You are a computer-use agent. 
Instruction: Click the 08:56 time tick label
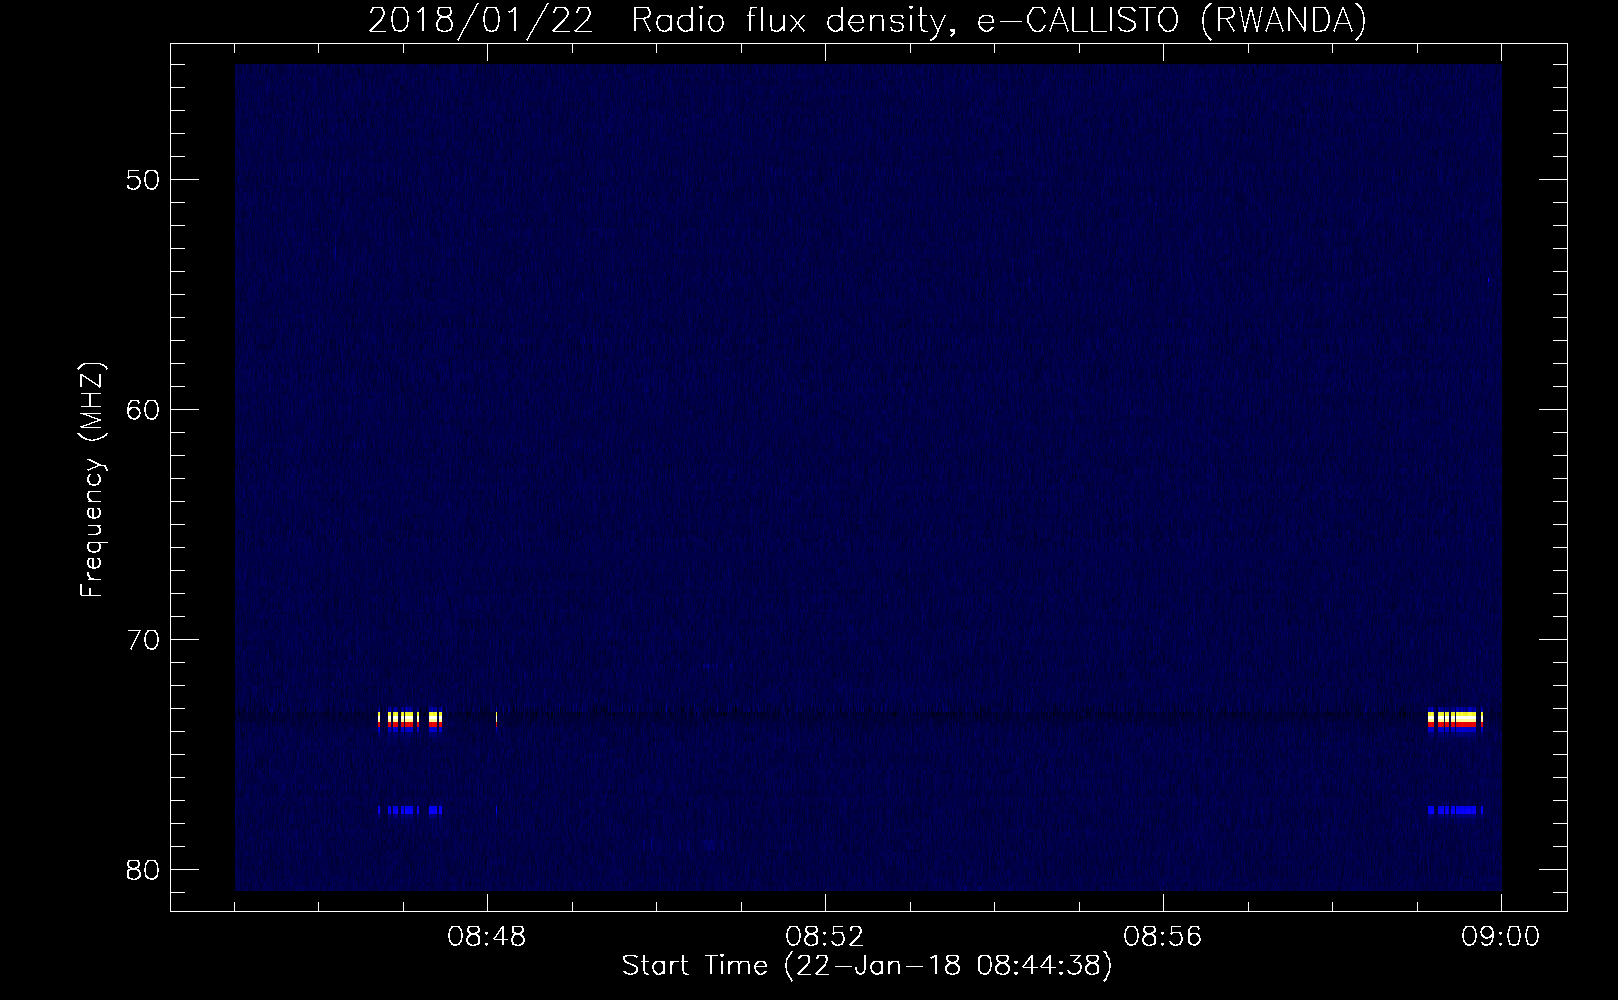tap(1163, 937)
